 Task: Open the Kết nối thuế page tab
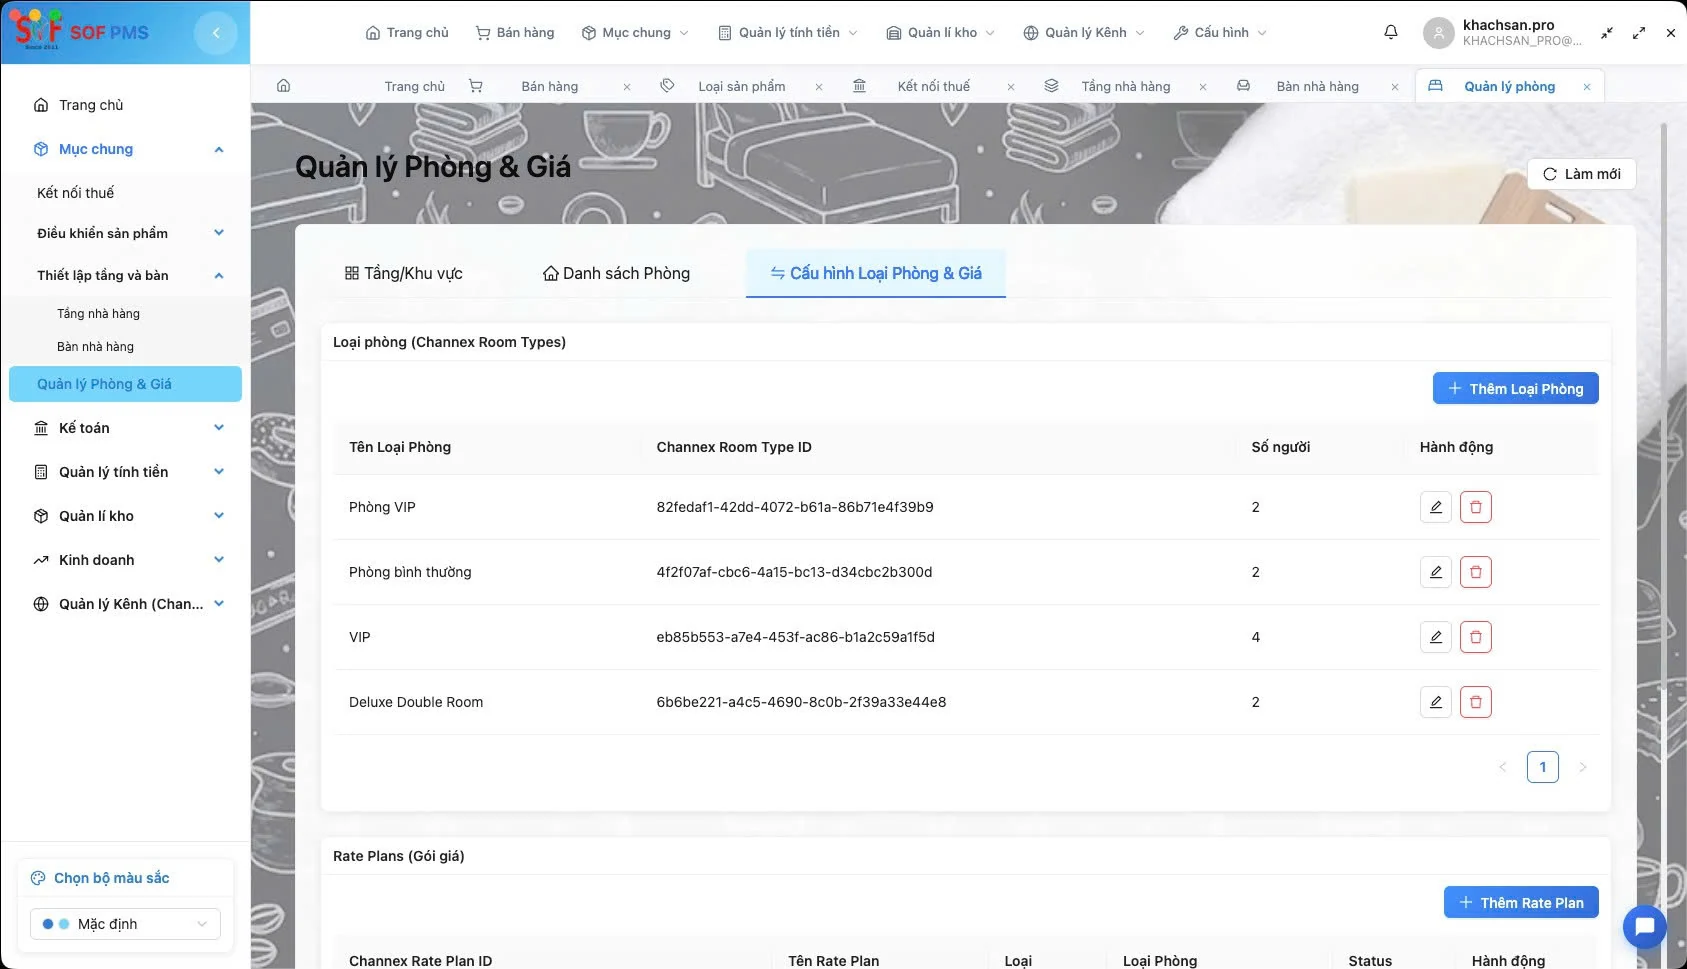click(x=933, y=86)
